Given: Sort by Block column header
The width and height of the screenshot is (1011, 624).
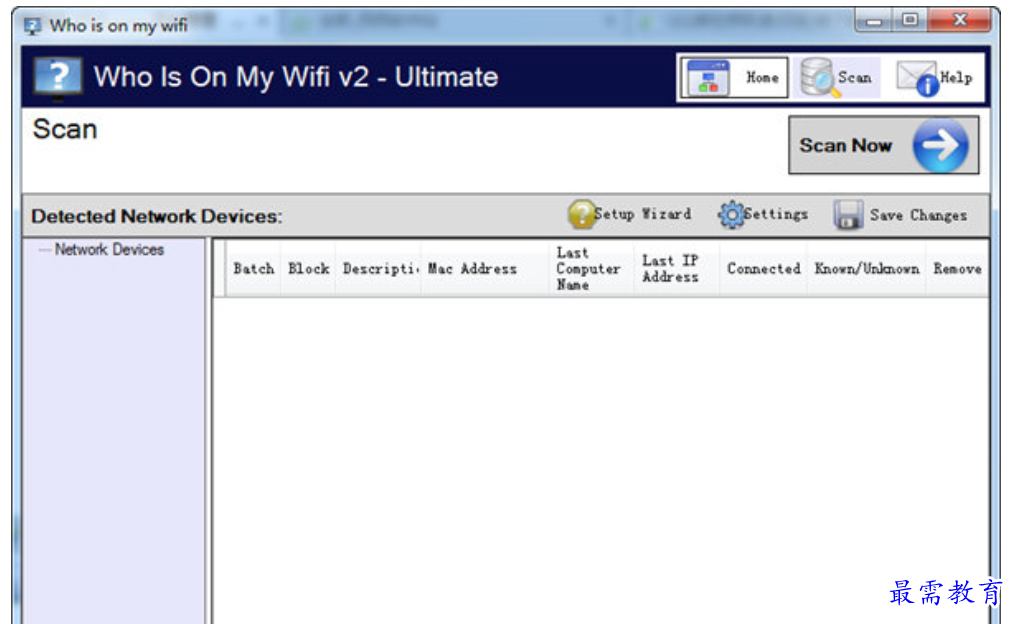Looking at the screenshot, I should (308, 269).
